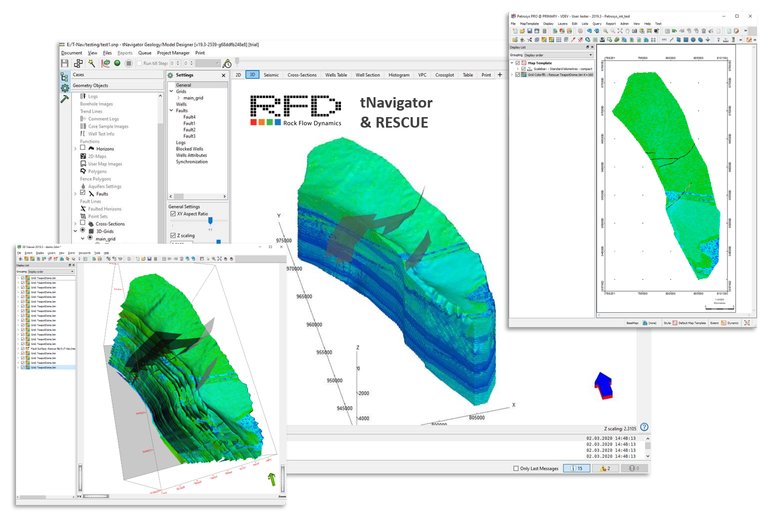The height and width of the screenshot is (517, 771).
Task: Click the magnifier zoom icon in Petrosys toolbar
Action: click(605, 31)
